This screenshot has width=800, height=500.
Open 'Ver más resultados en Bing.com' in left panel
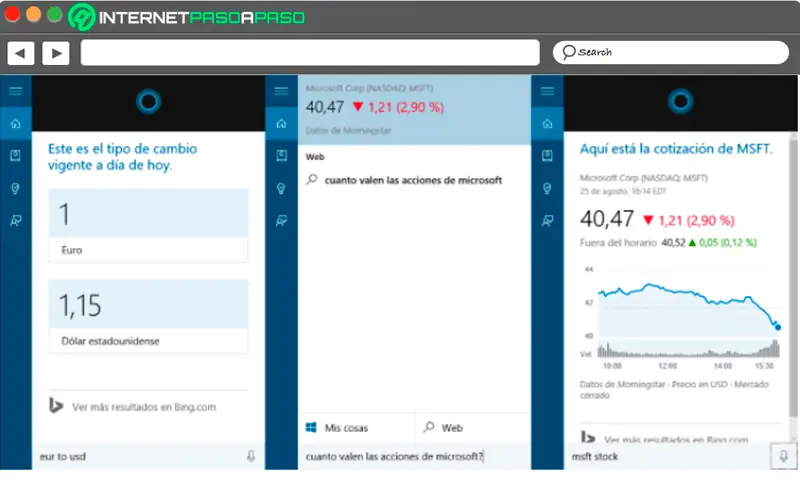click(144, 407)
